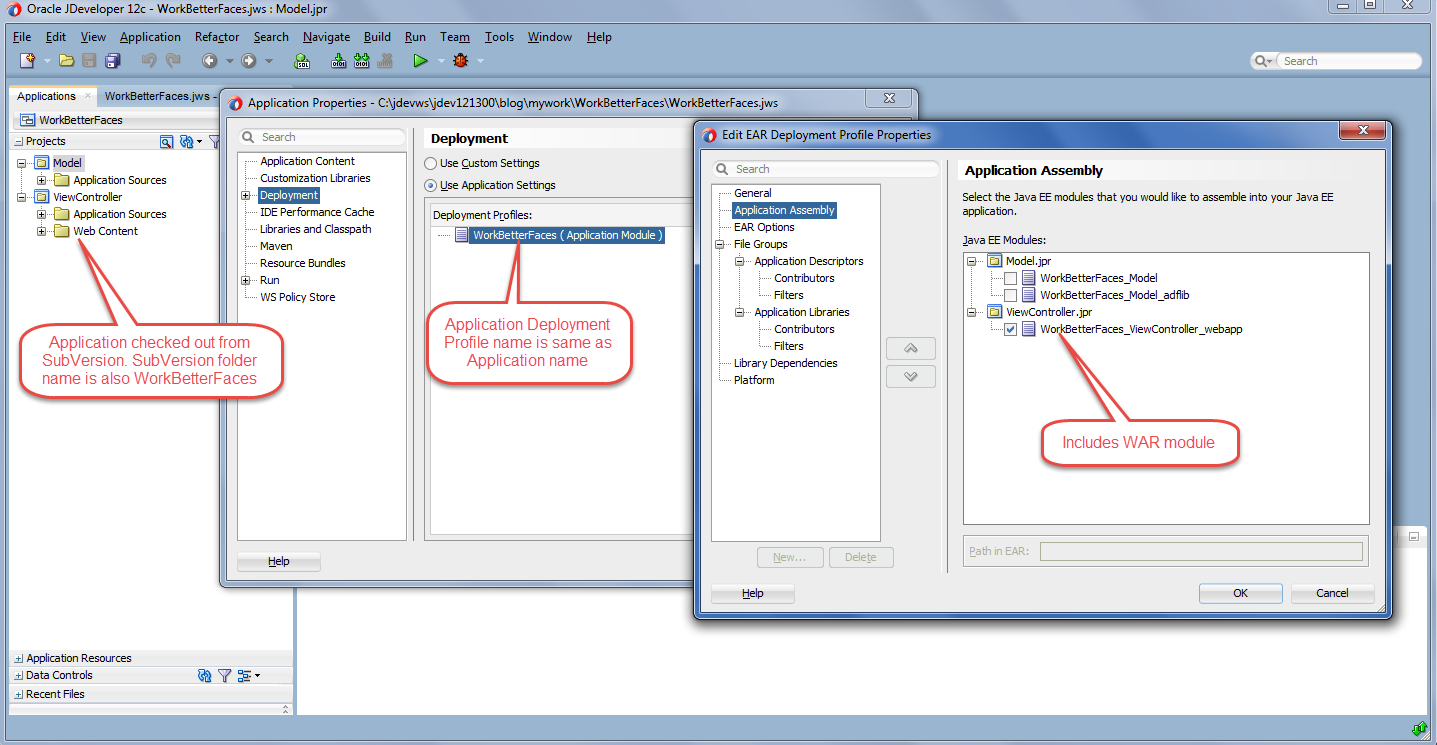
Task: Click Help in Application Properties dialog
Action: tap(279, 562)
